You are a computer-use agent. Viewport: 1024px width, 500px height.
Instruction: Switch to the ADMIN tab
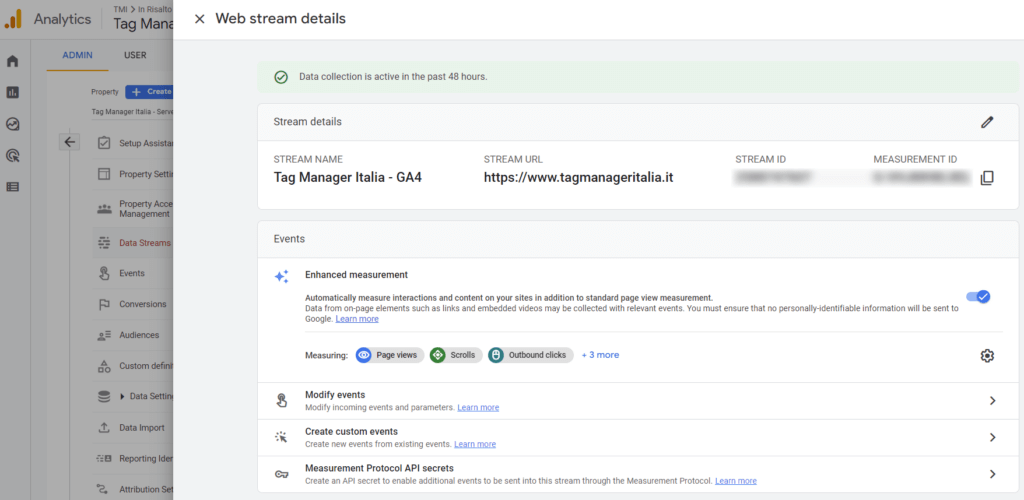click(78, 55)
